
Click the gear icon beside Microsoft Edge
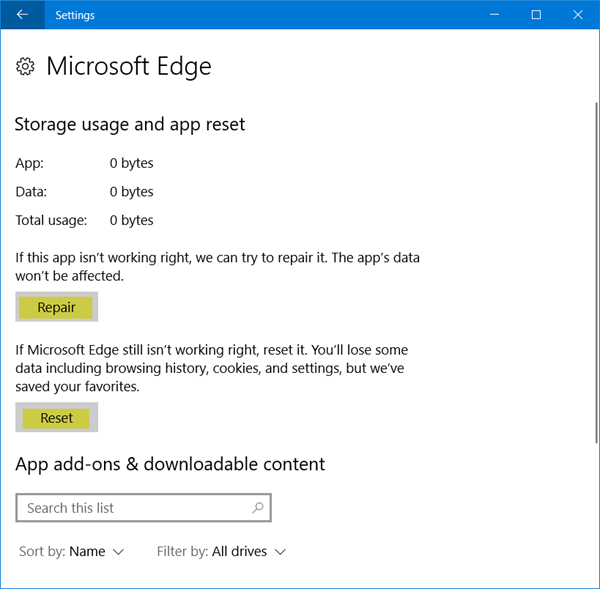(x=25, y=67)
